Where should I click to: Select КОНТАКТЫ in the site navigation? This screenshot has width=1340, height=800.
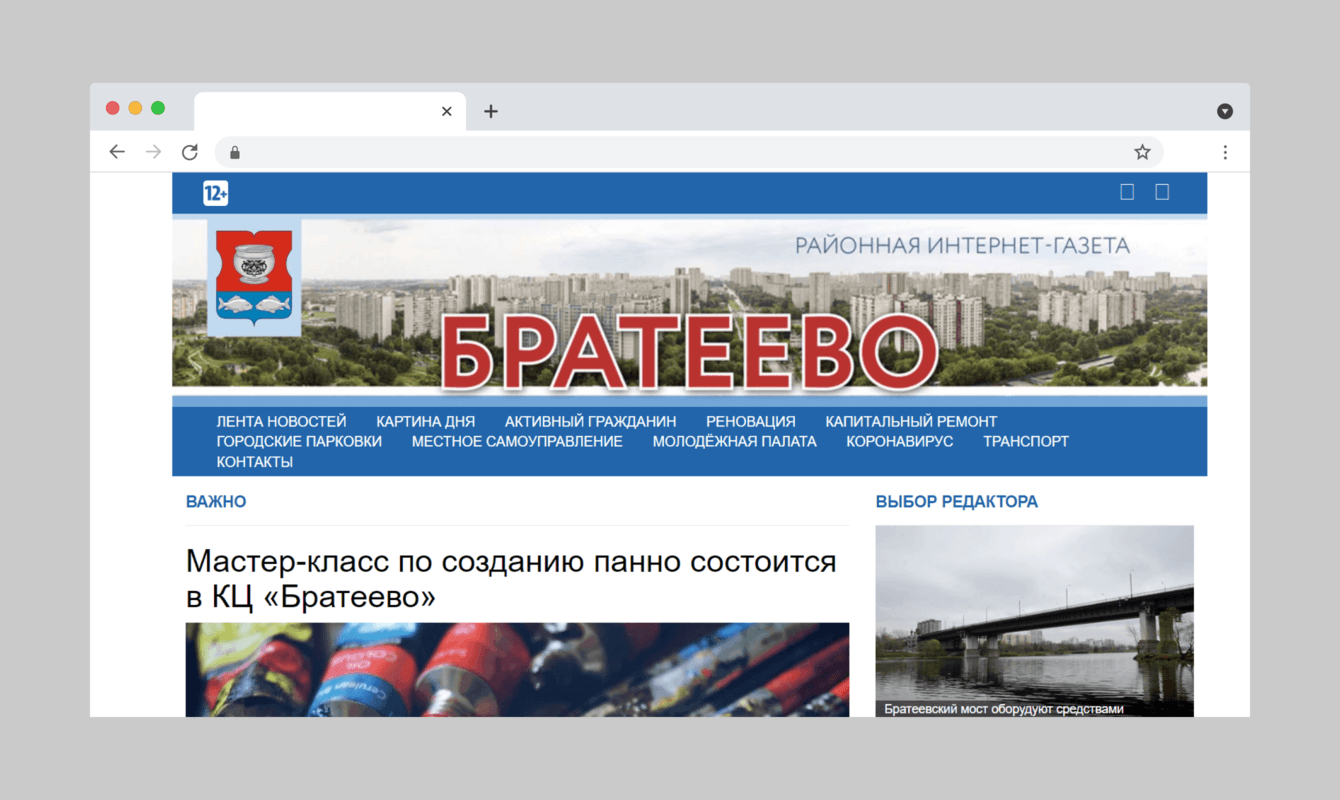[254, 461]
